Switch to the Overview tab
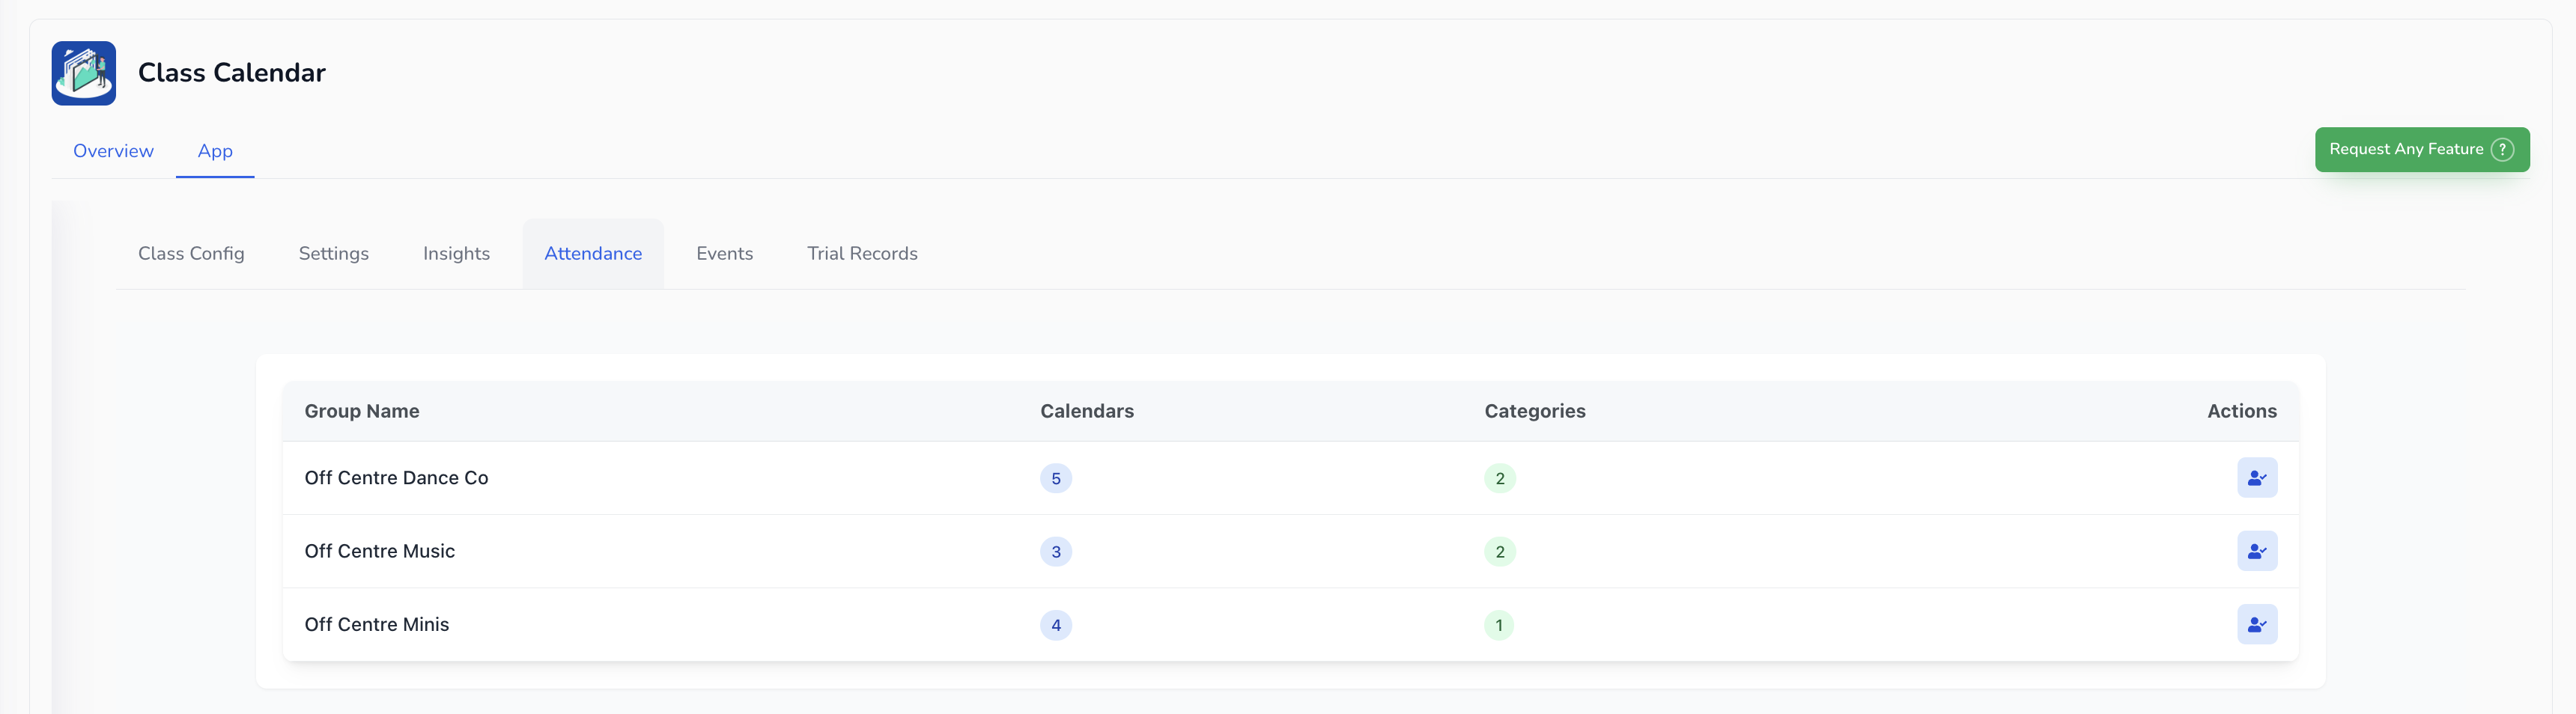The height and width of the screenshot is (714, 2576). pos(113,151)
